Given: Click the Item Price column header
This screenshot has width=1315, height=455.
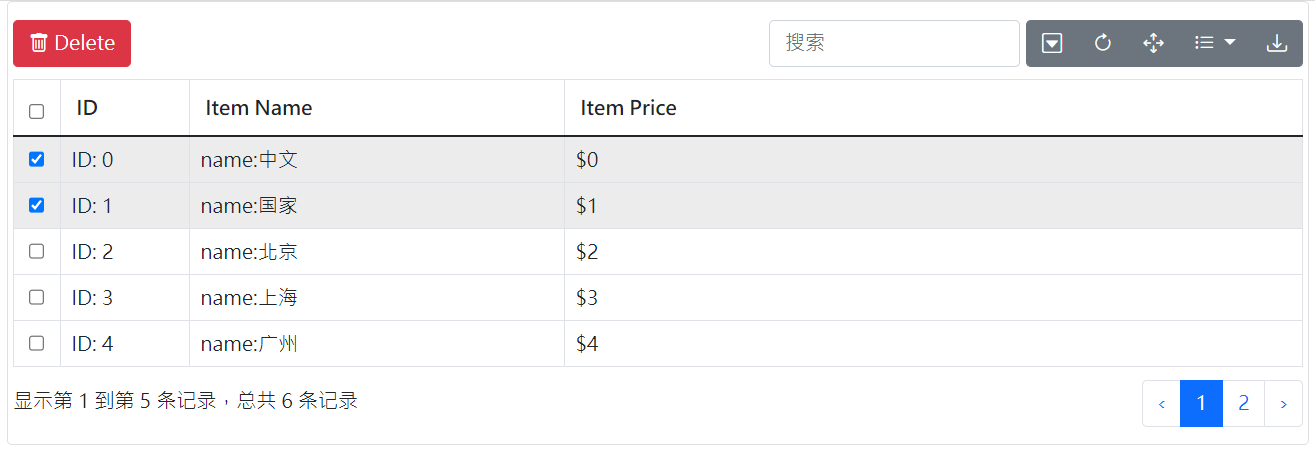Looking at the screenshot, I should point(628,108).
